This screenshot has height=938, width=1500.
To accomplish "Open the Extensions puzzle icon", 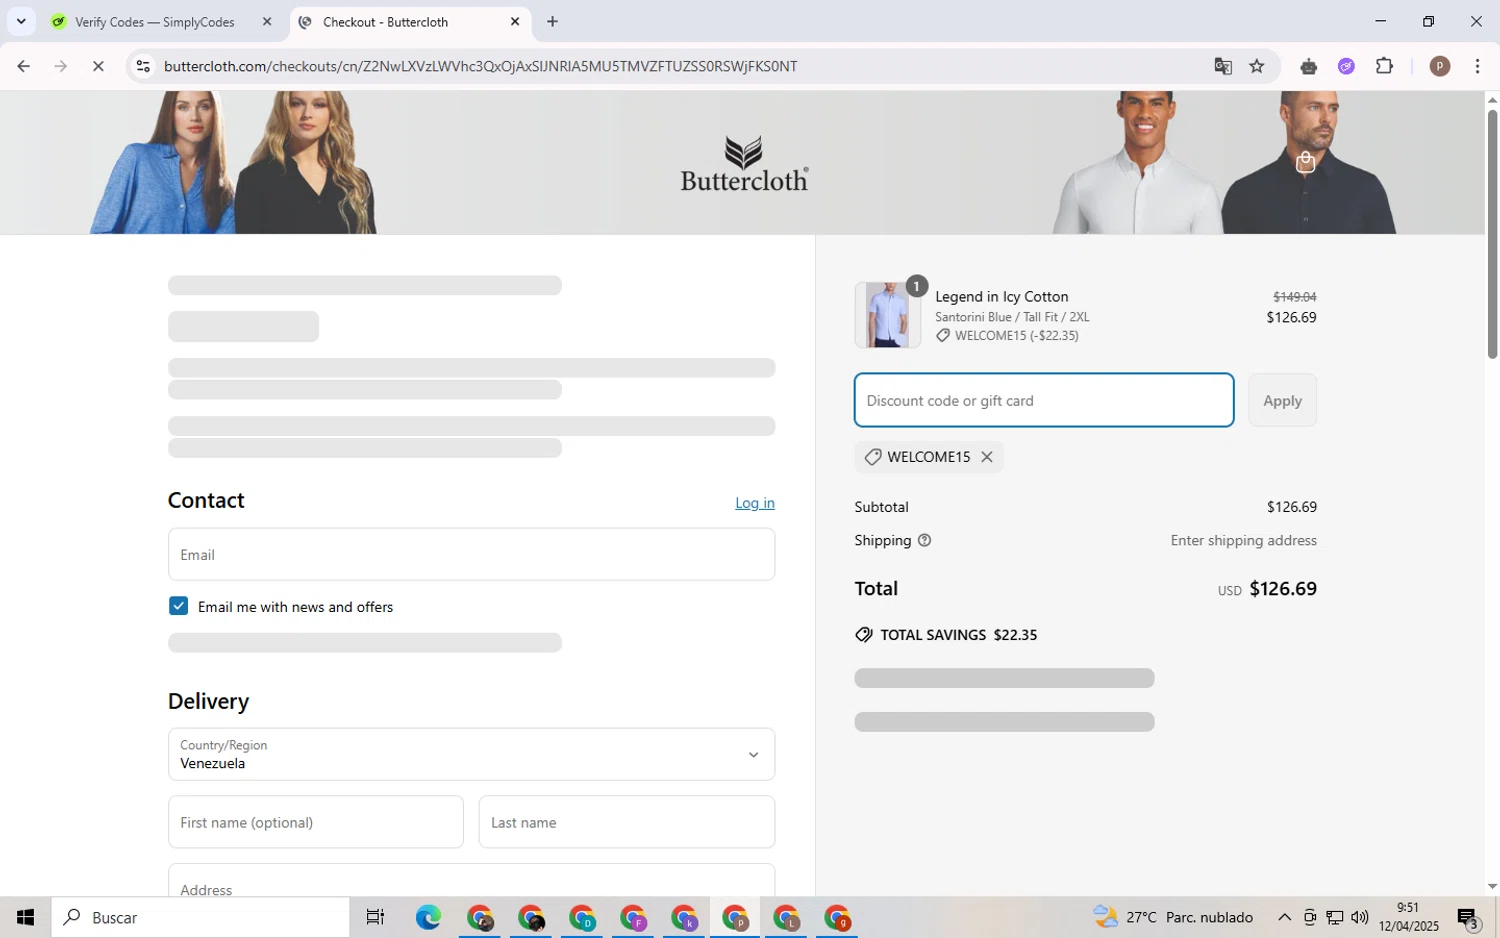I will tap(1384, 66).
